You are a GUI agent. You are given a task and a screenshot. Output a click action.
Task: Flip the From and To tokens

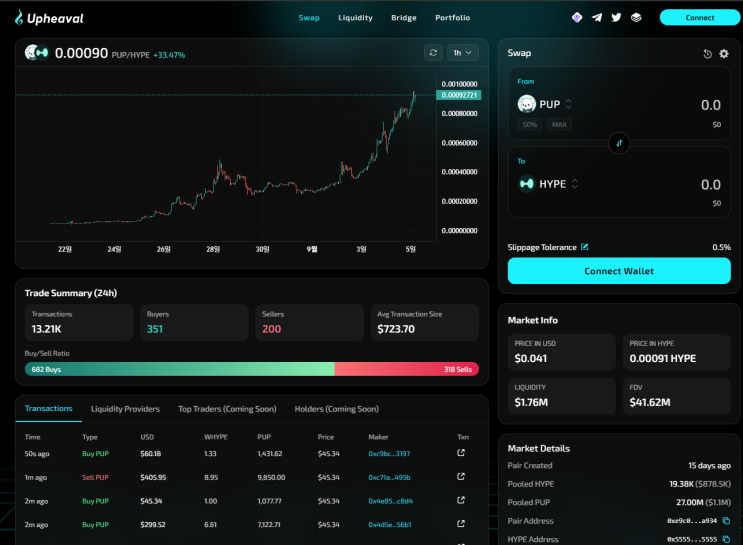click(619, 143)
